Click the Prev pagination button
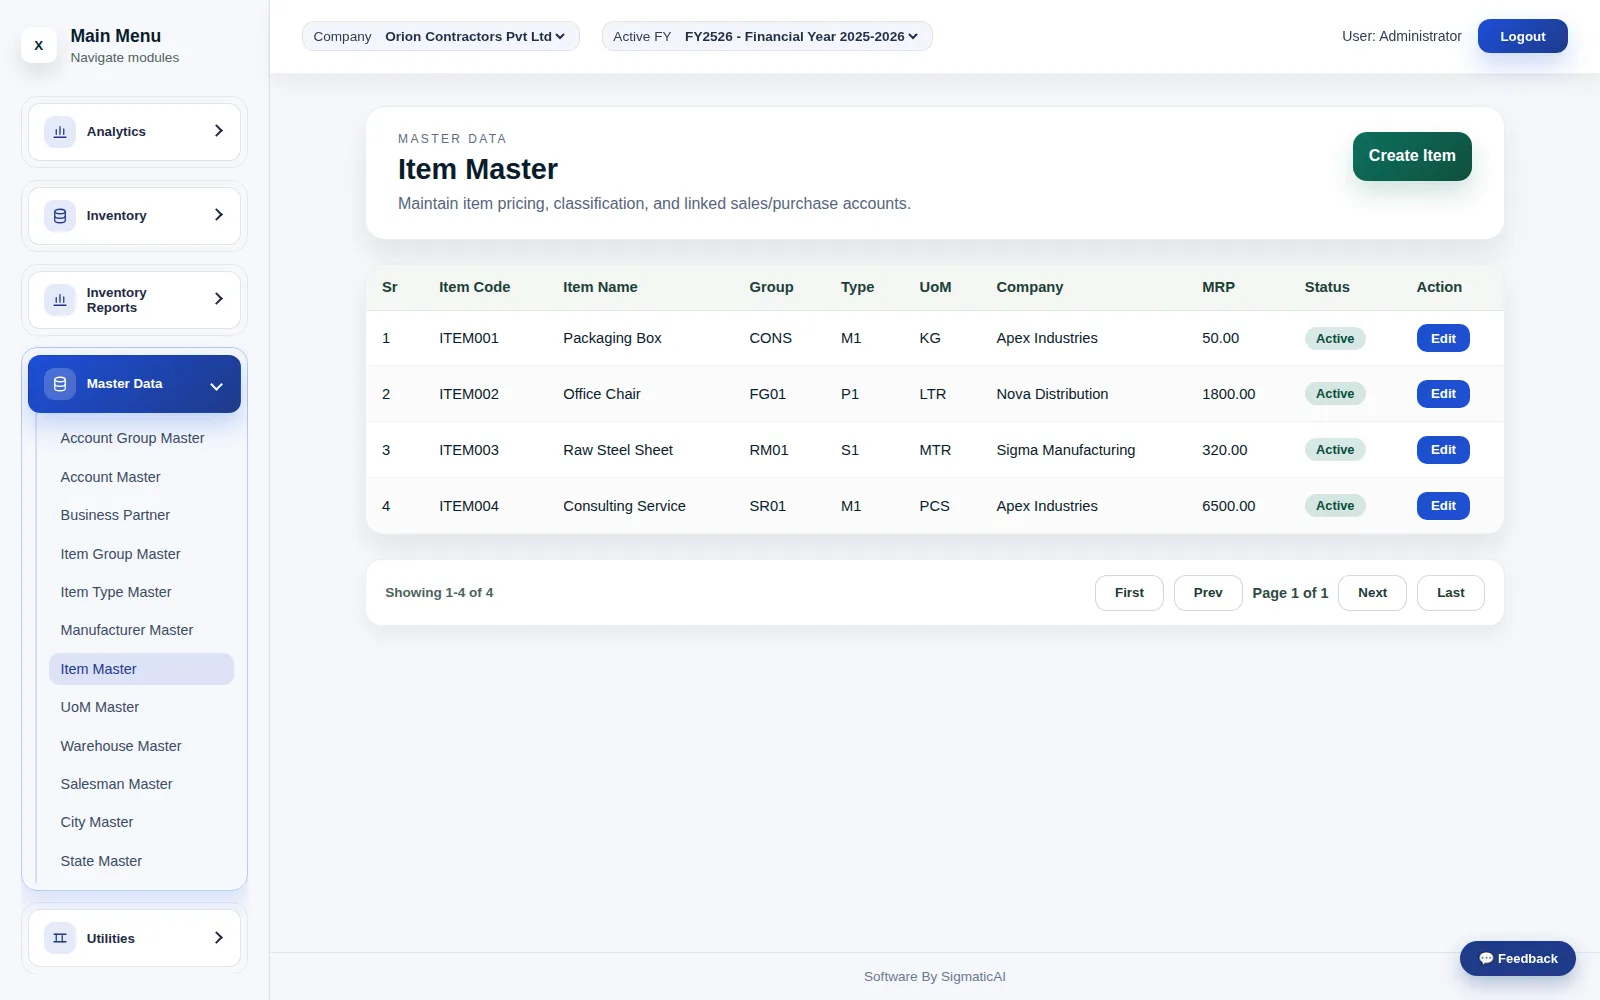The height and width of the screenshot is (1000, 1600). (x=1208, y=593)
